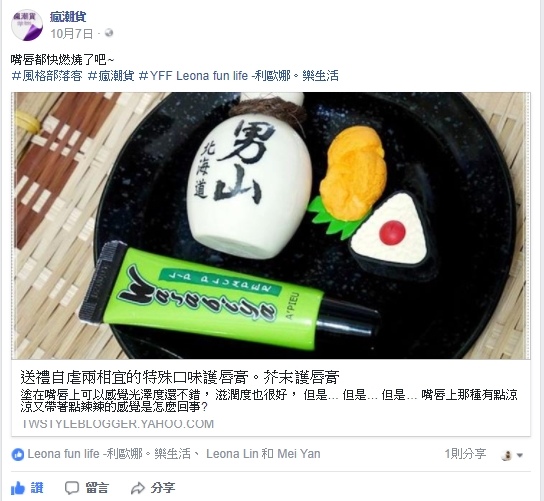The width and height of the screenshot is (544, 501).
Task: Open article title 送禮自虐兩相宜的特殊口味護唇膏
Action: [180, 377]
